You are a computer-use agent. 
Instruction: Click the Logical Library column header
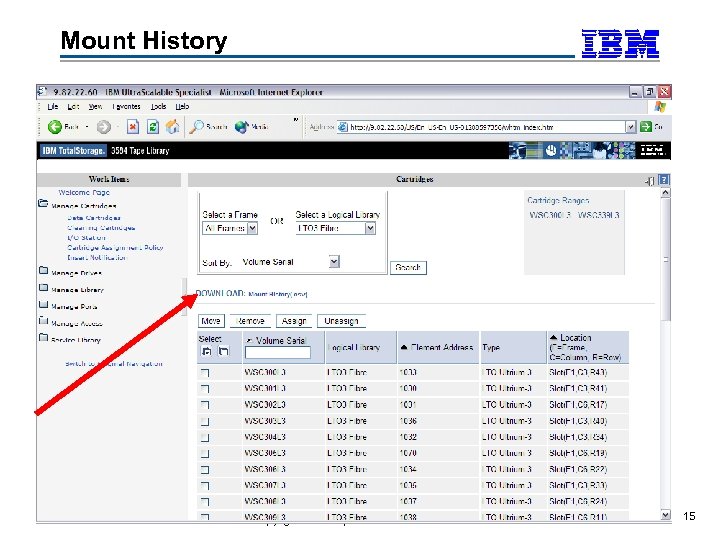click(x=354, y=348)
